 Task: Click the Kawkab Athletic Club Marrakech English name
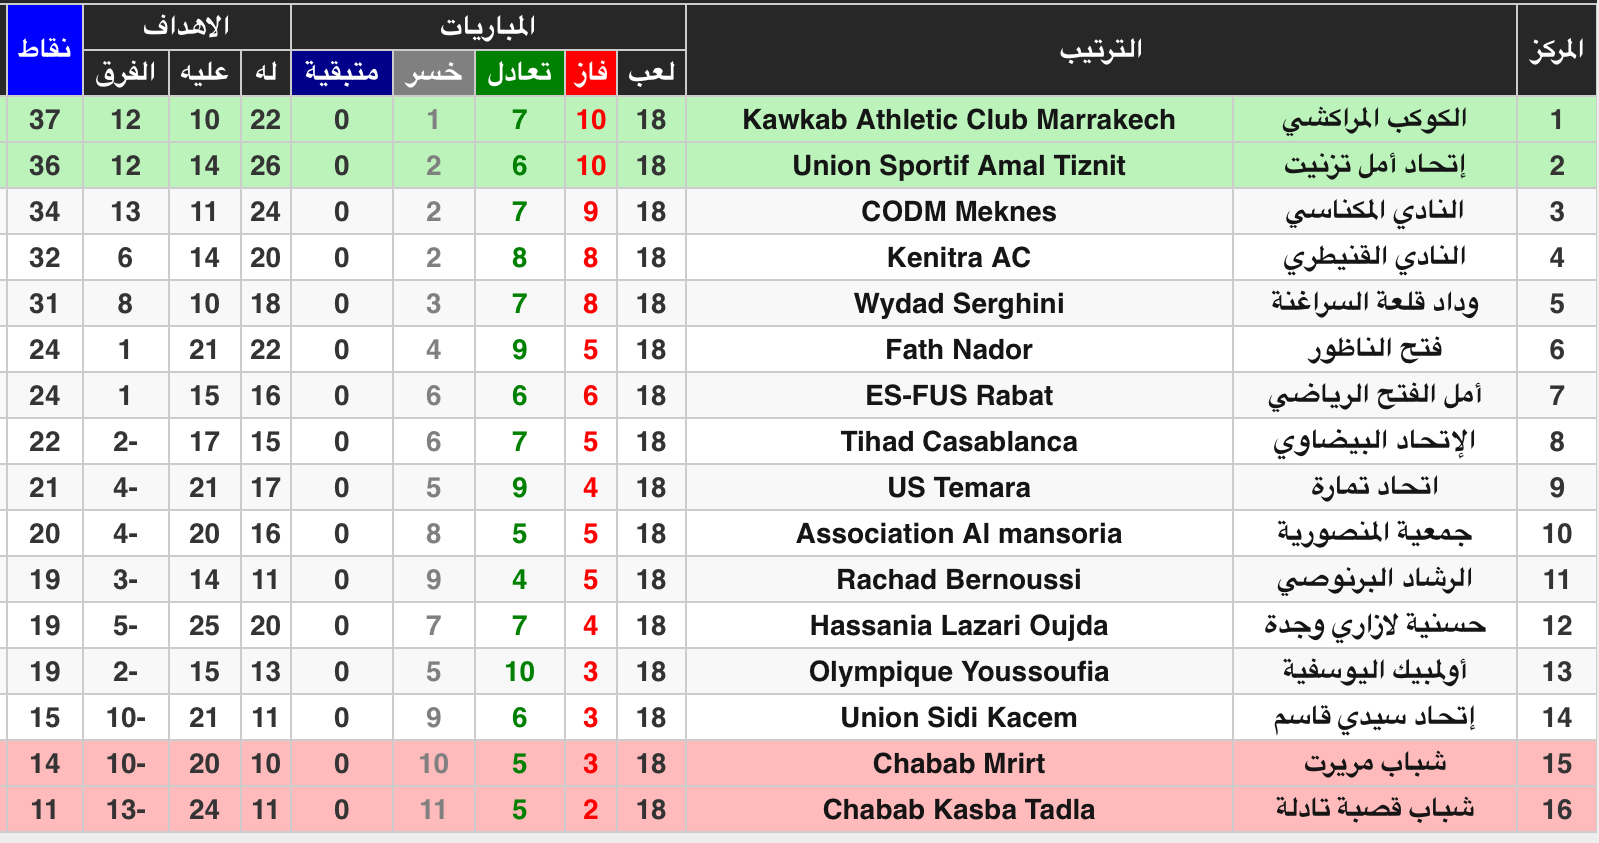[958, 120]
